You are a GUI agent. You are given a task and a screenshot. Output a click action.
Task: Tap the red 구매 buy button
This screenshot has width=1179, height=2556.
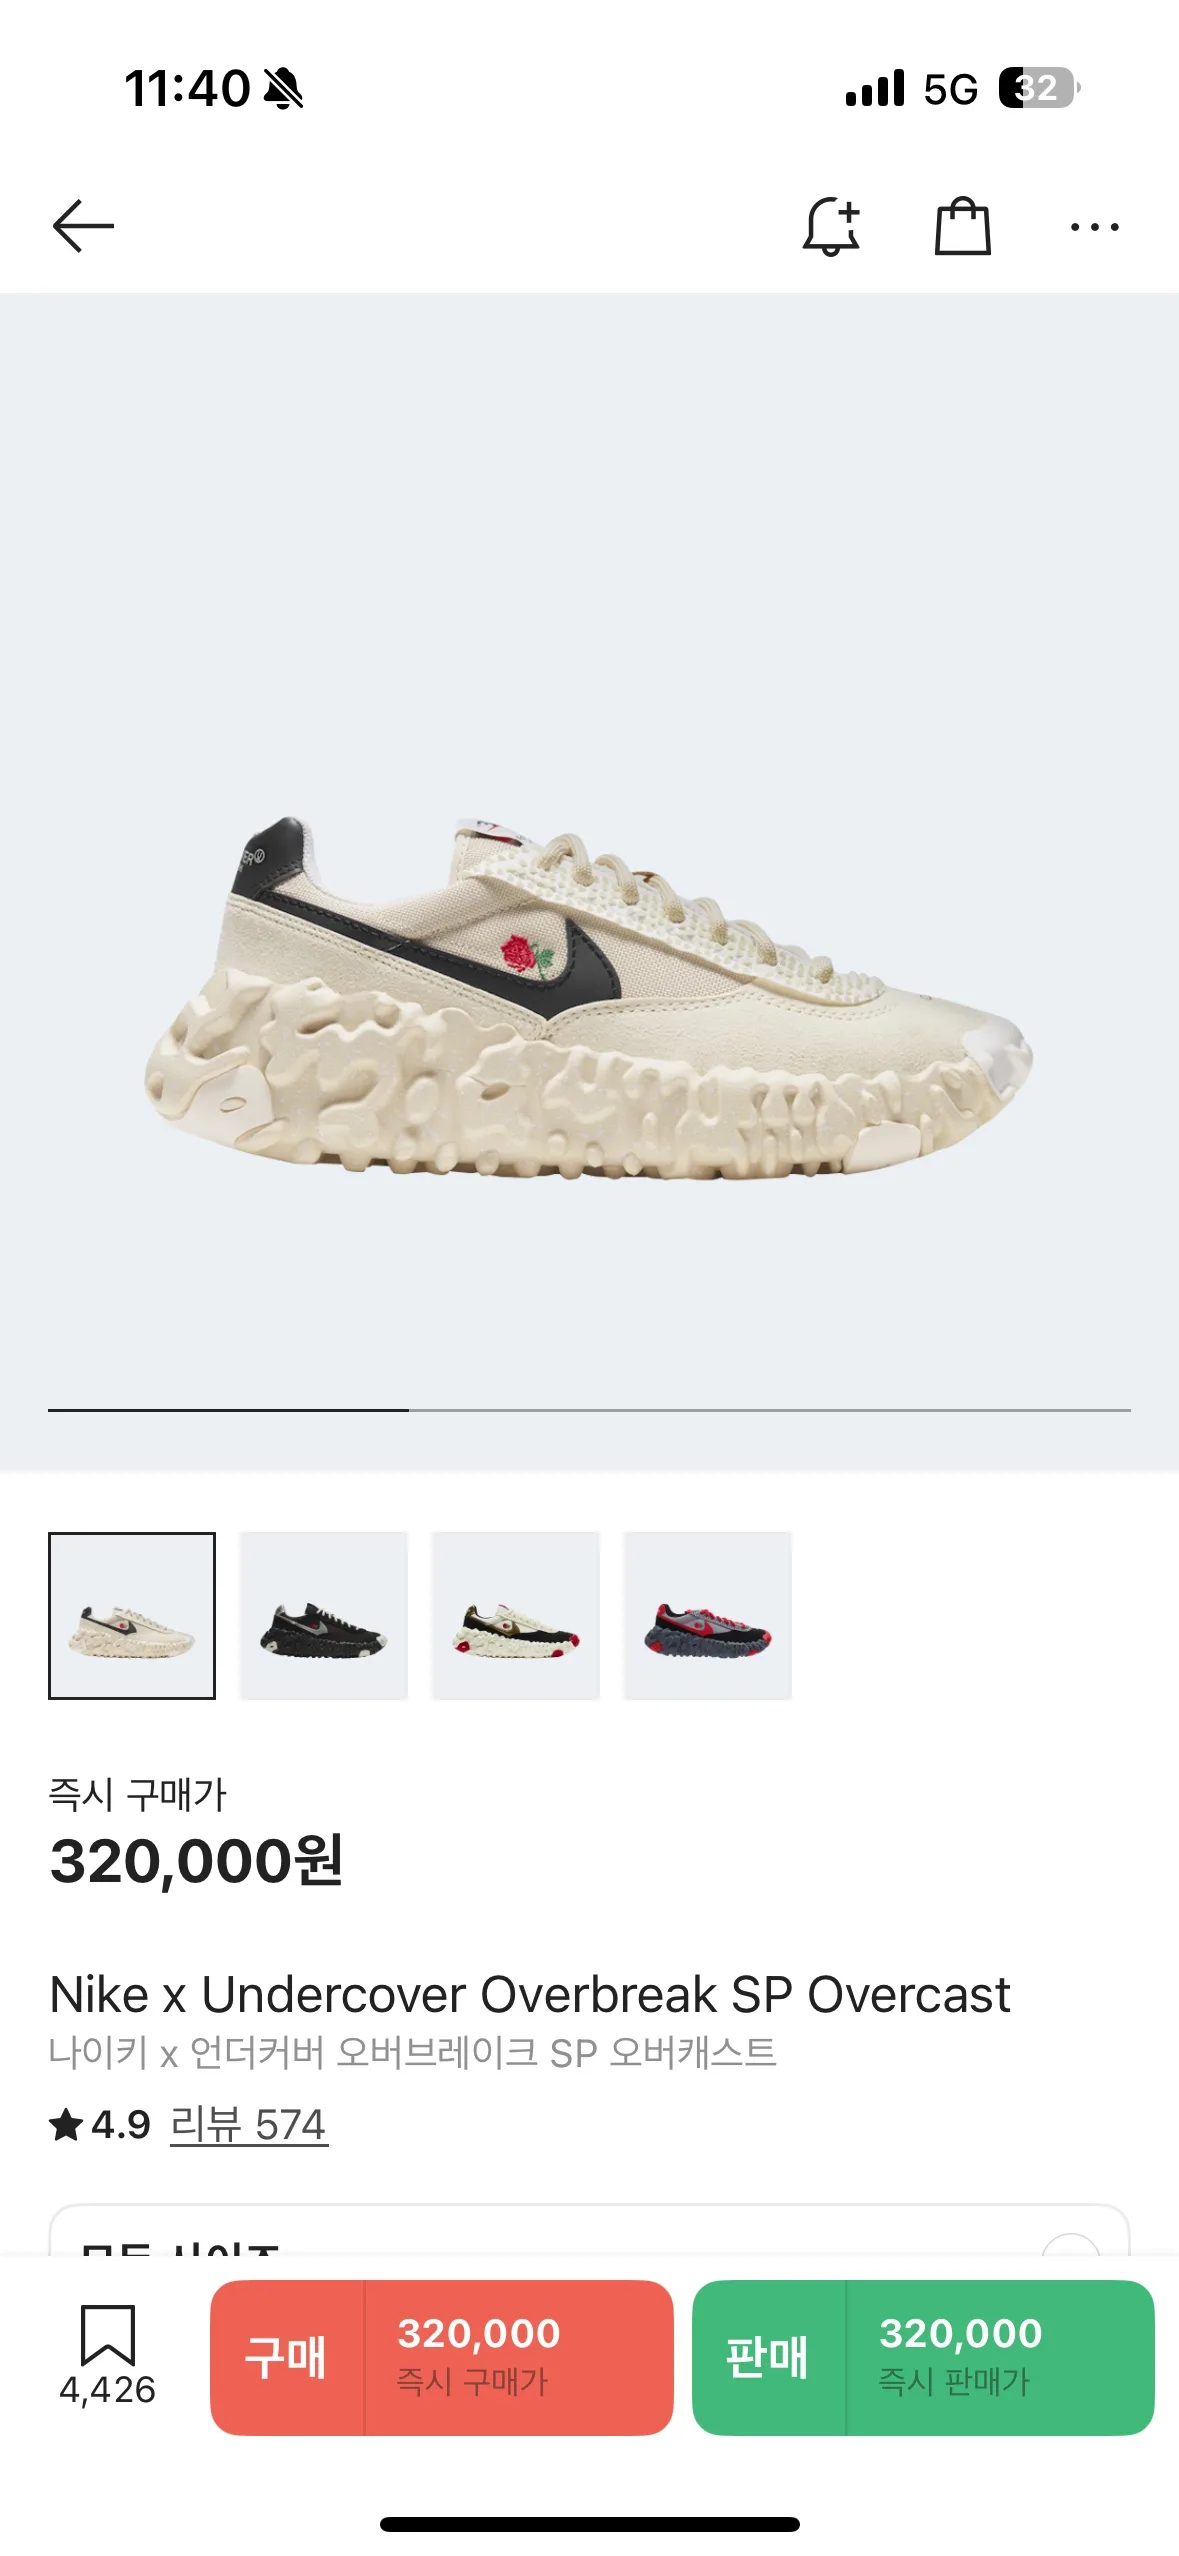point(441,2357)
